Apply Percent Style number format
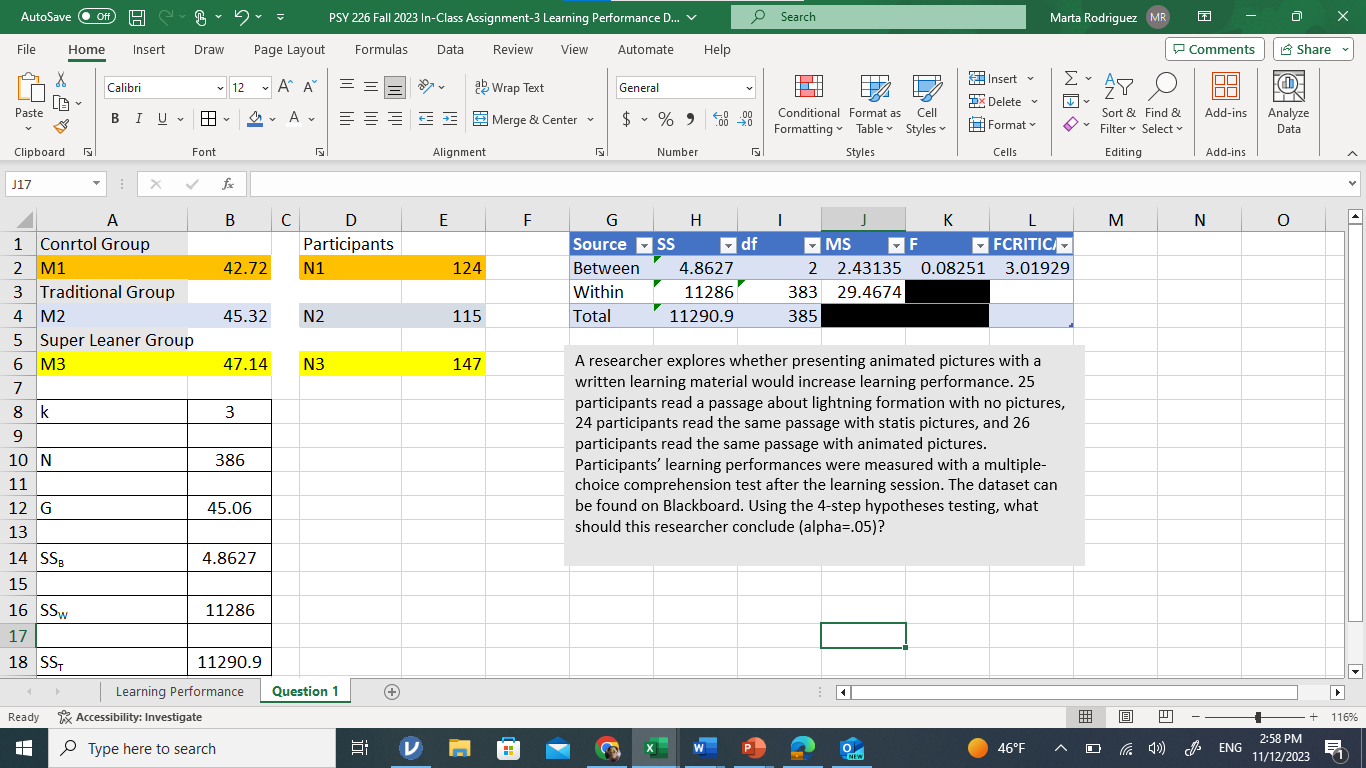 (664, 118)
